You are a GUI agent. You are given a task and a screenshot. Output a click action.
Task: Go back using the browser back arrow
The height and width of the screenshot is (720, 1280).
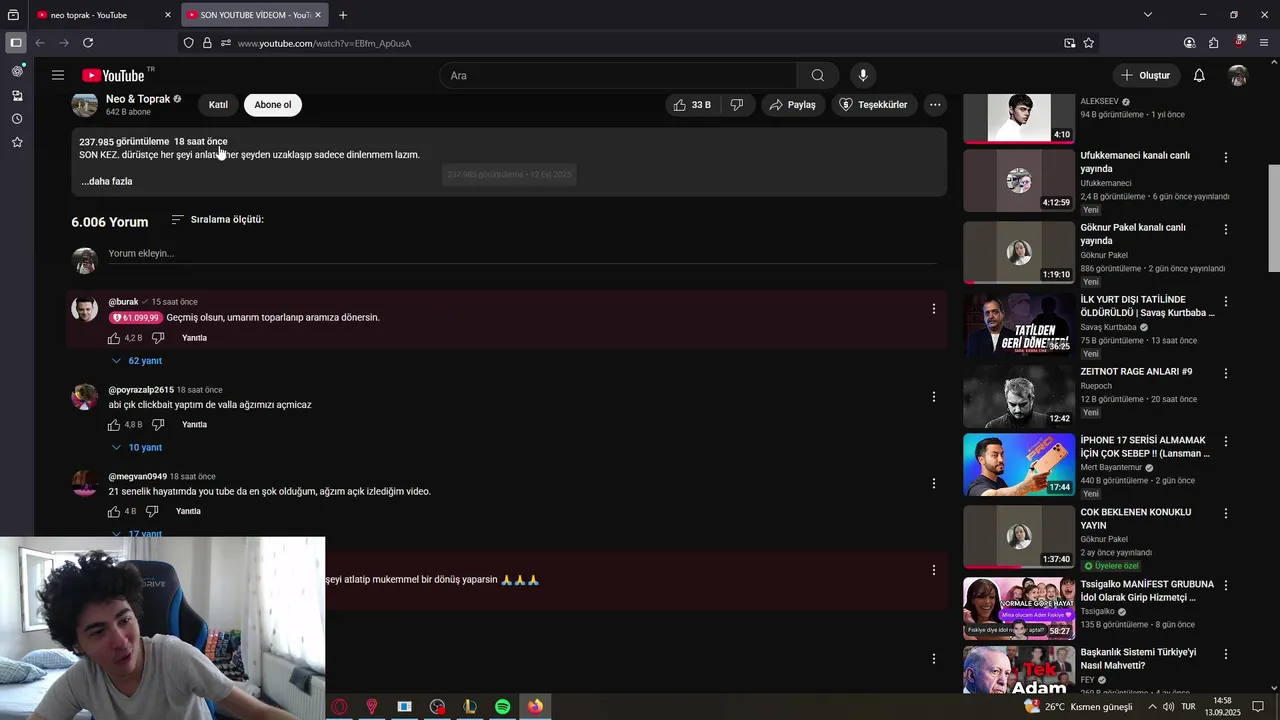point(40,43)
